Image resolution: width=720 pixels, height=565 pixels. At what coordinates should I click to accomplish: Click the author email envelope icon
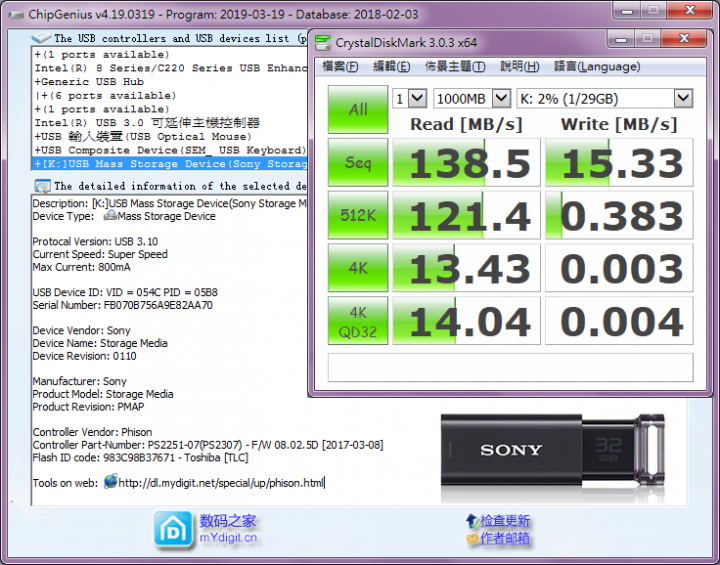pyautogui.click(x=472, y=538)
